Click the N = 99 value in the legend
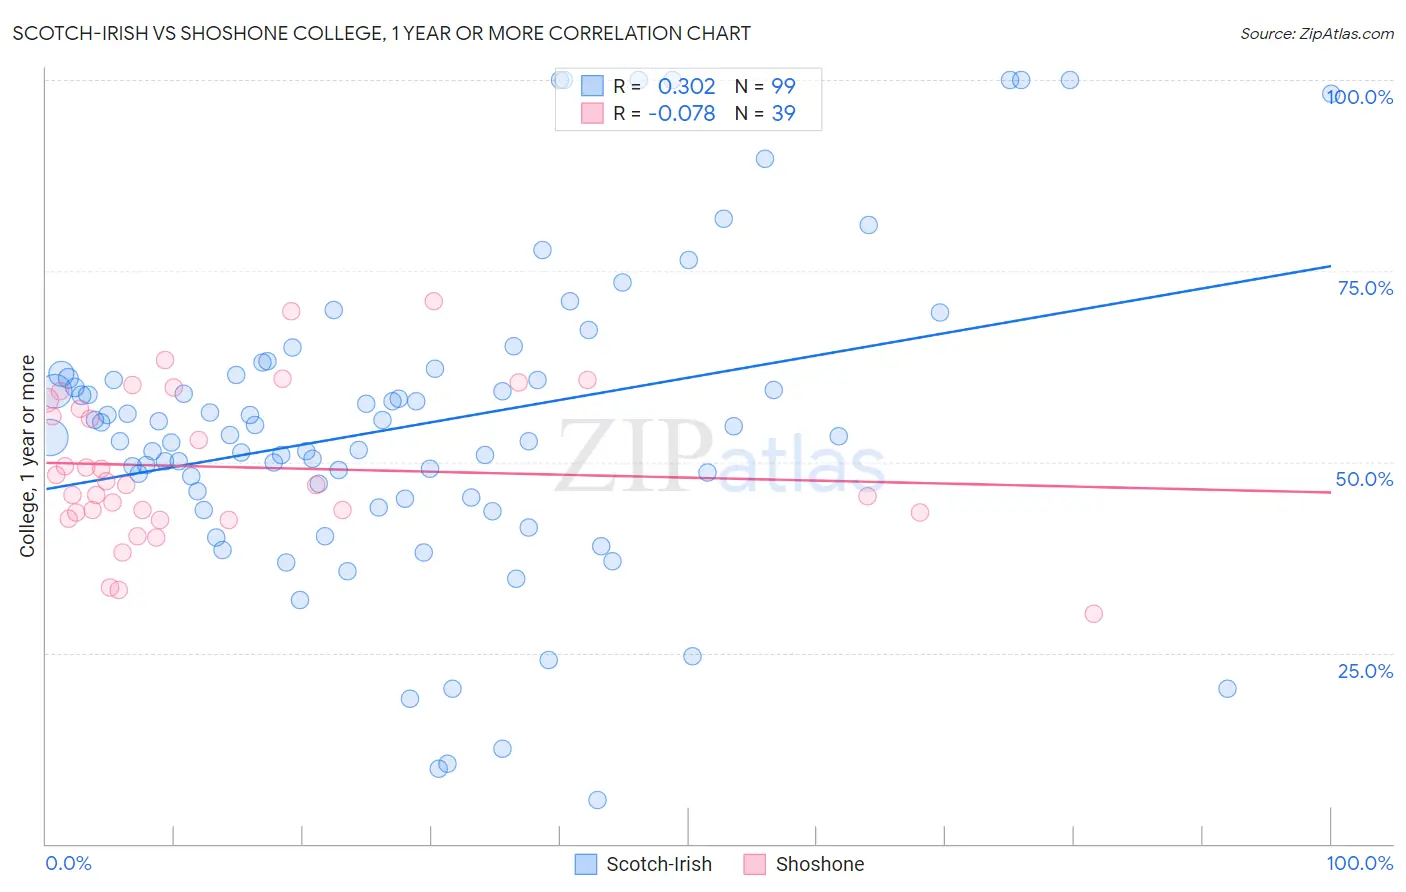Image resolution: width=1406 pixels, height=892 pixels. 765,86
